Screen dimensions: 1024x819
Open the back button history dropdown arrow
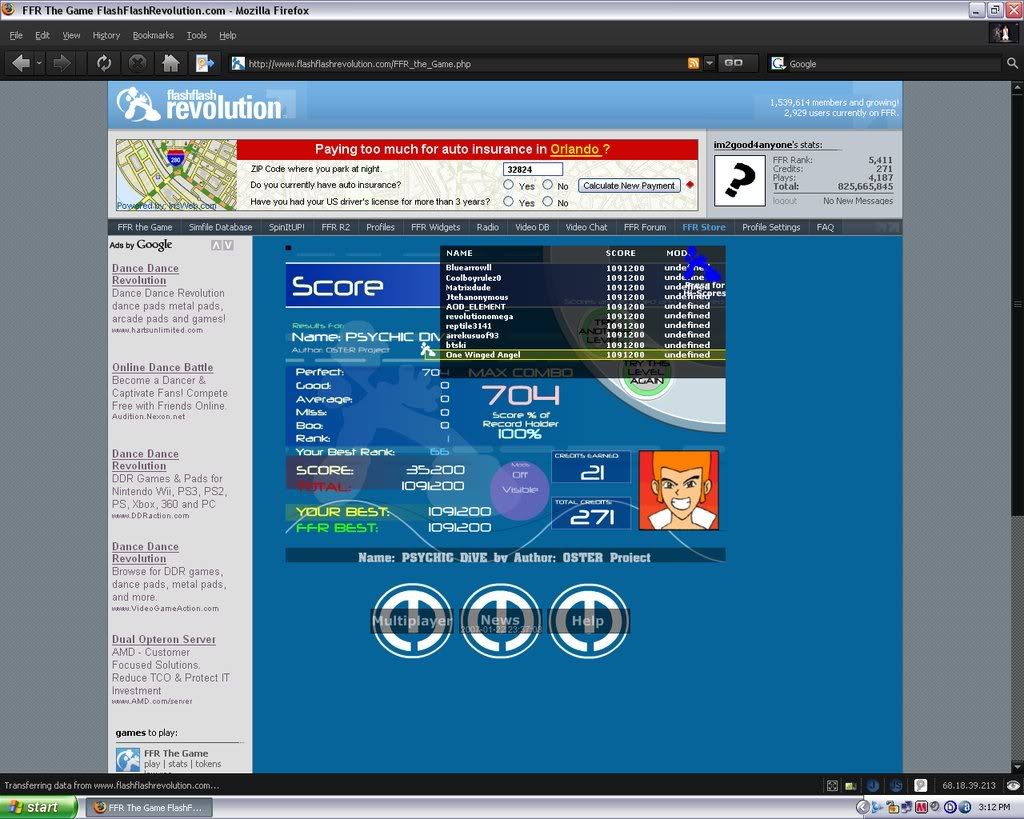click(39, 63)
